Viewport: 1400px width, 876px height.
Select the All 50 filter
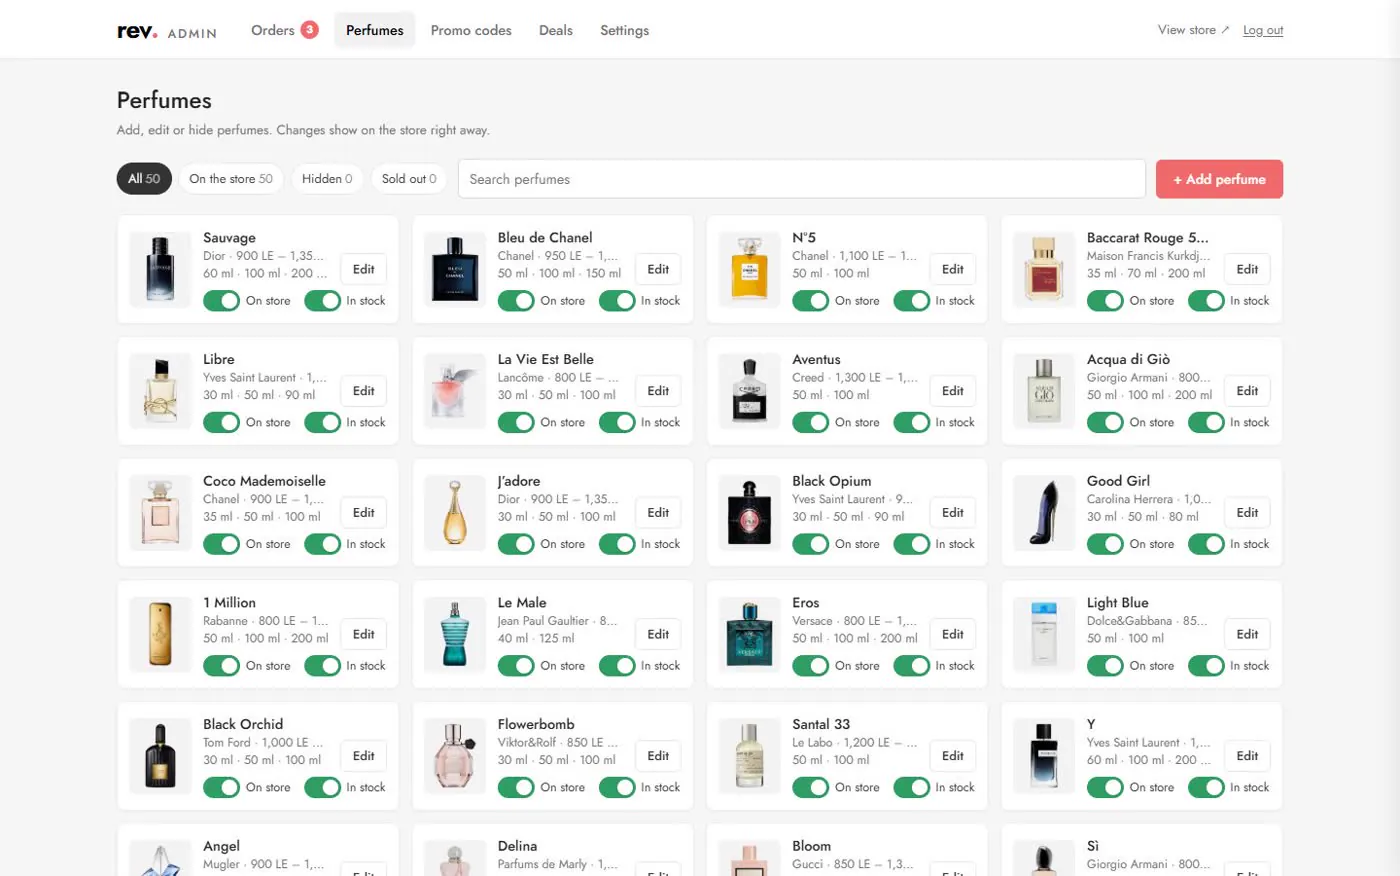click(x=144, y=179)
